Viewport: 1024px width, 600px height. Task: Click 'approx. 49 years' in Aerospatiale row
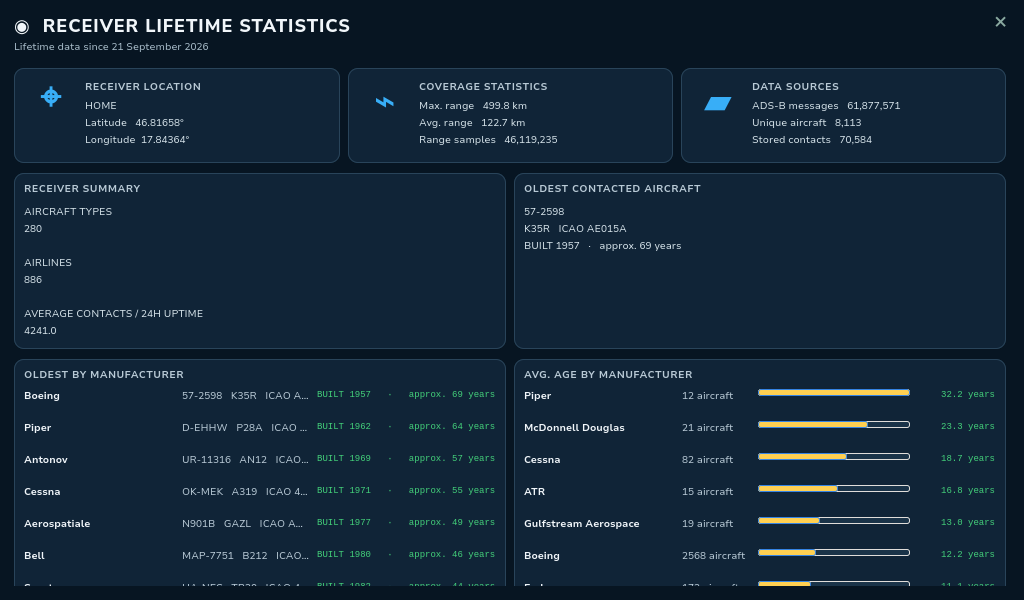tap(451, 522)
